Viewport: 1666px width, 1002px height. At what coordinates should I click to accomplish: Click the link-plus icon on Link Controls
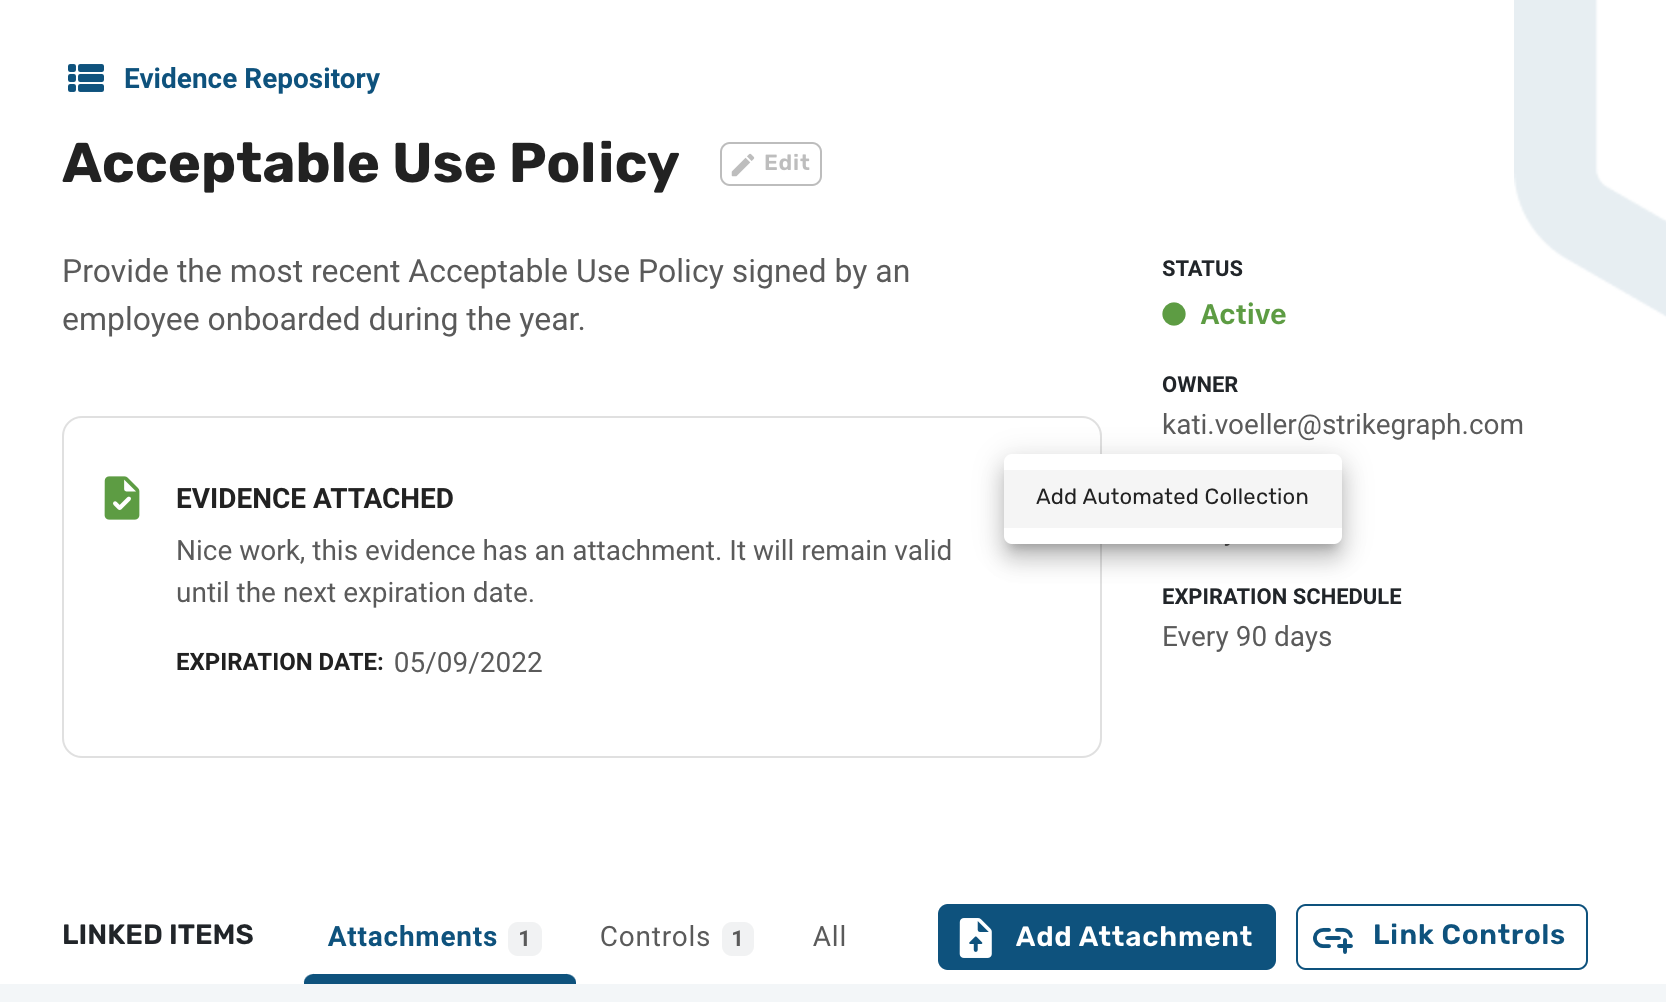point(1333,939)
